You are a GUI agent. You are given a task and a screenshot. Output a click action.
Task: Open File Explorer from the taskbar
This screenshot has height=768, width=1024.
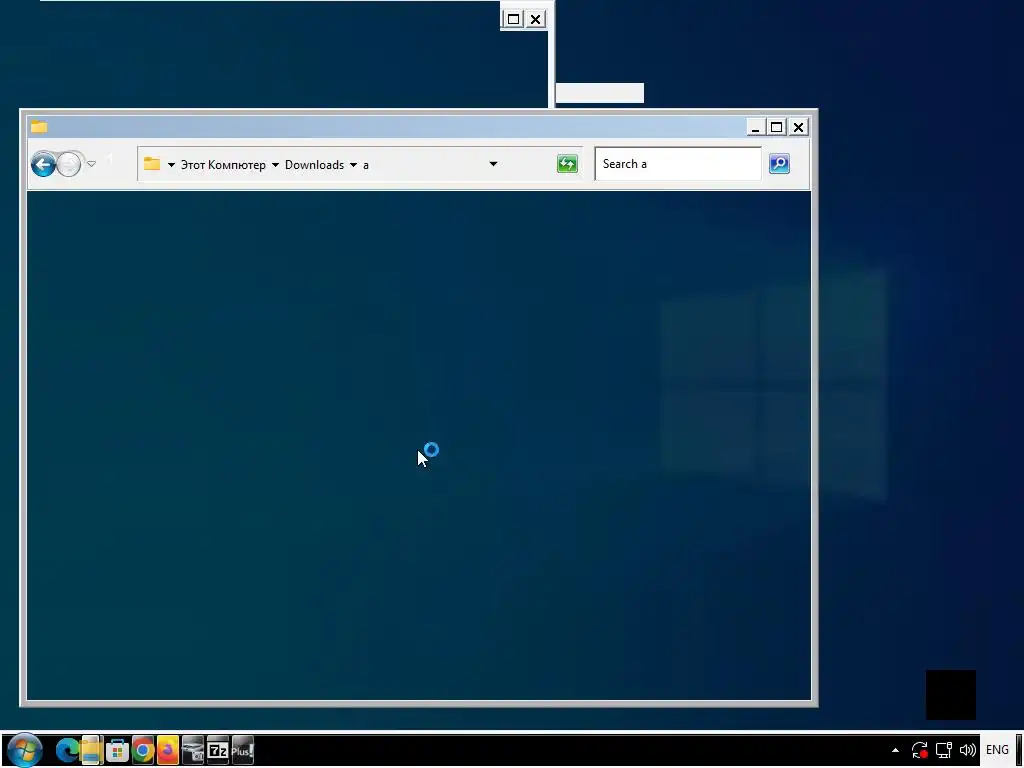(92, 750)
